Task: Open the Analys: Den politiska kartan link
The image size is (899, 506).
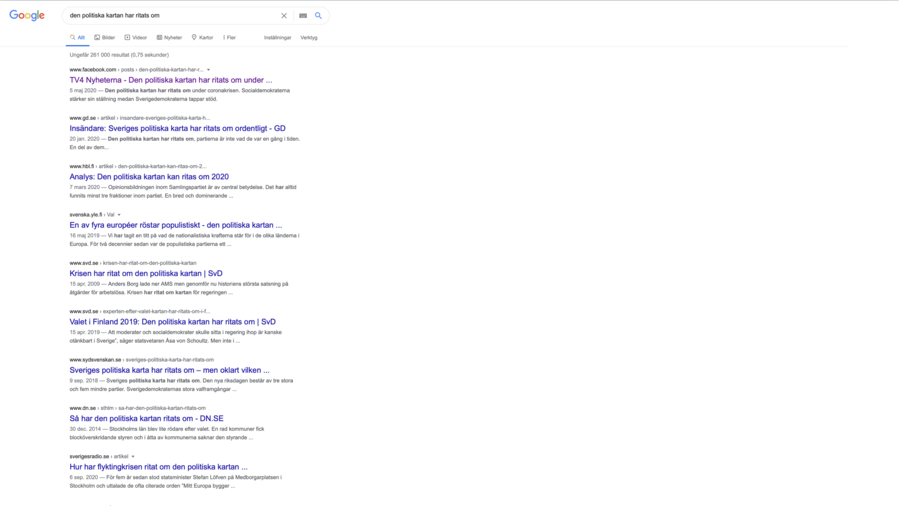Action: click(149, 177)
